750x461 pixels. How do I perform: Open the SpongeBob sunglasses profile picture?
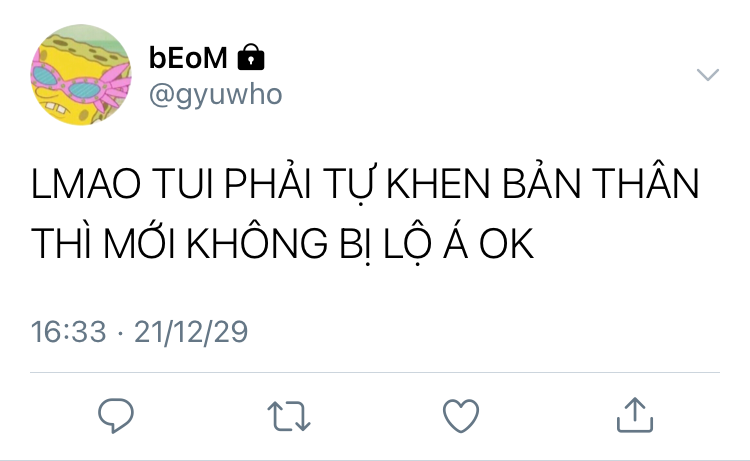[81, 75]
